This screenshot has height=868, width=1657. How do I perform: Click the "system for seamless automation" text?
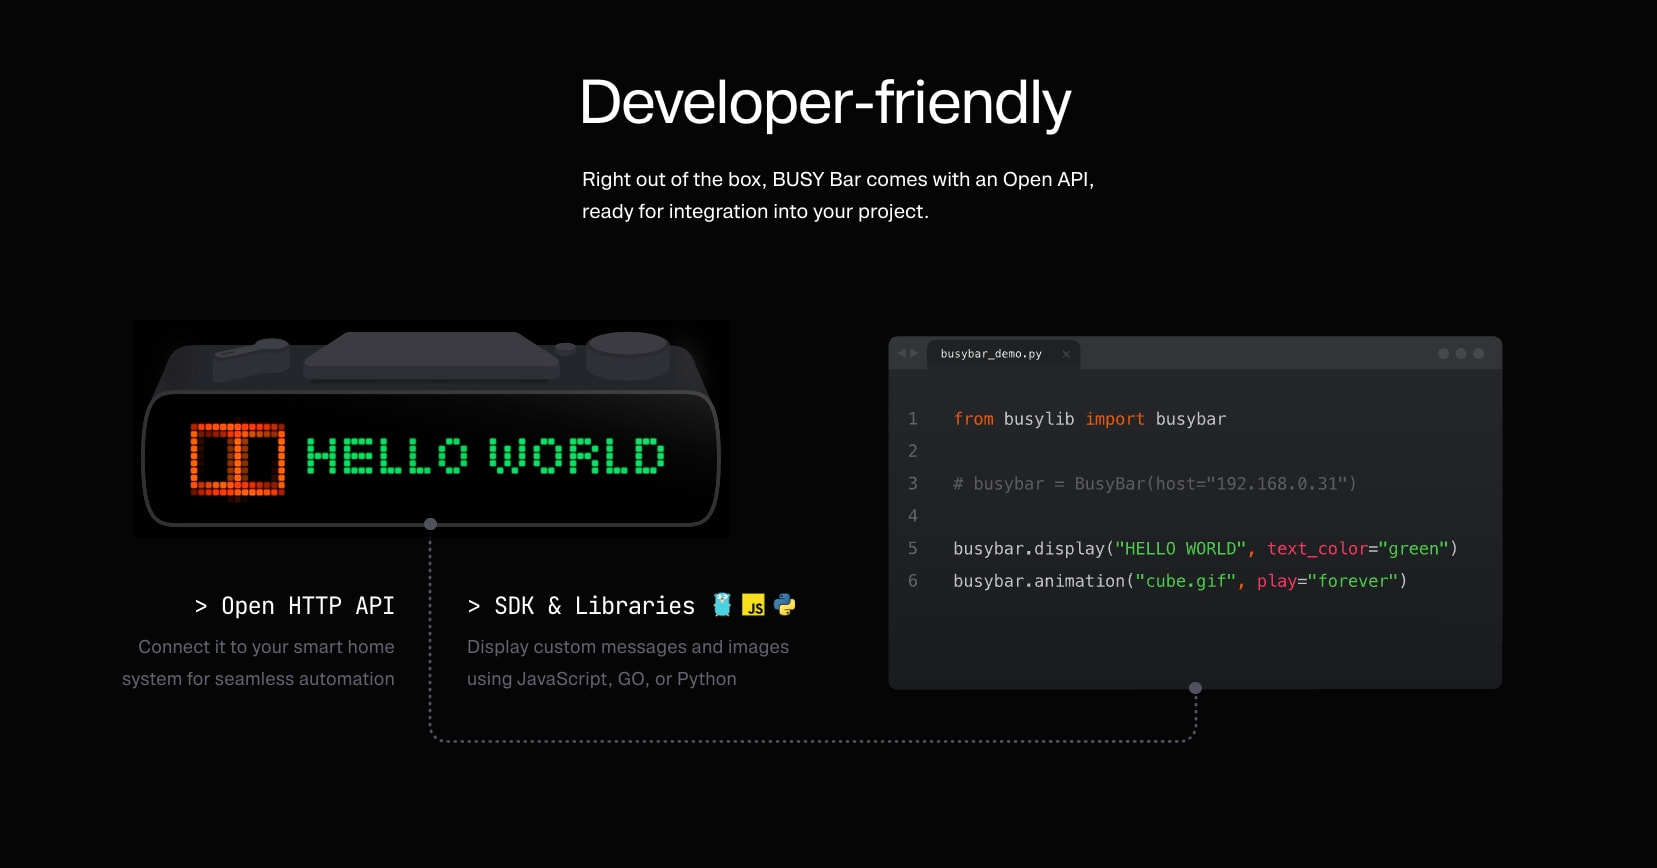[x=258, y=679]
